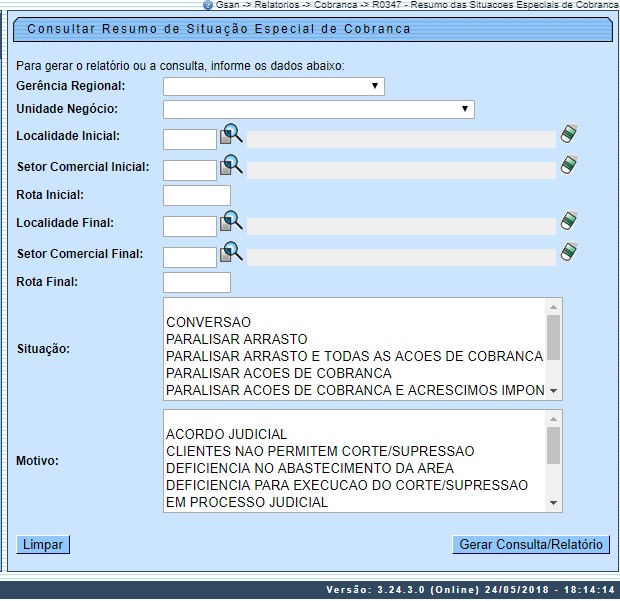The width and height of the screenshot is (620, 601).
Task: Select PARALISAR ARRASTO in Situação list
Action: 237,339
